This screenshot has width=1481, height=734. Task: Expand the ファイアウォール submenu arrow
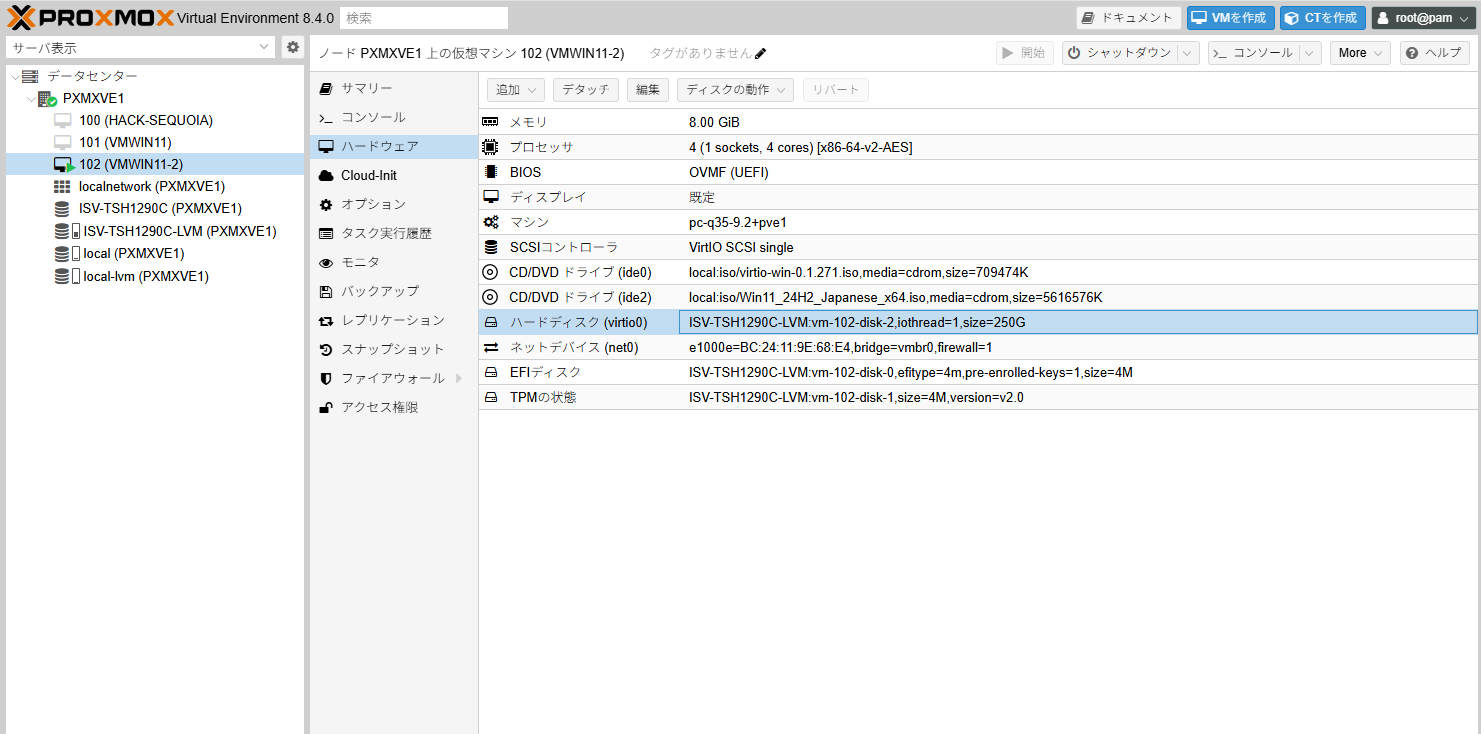click(x=459, y=379)
